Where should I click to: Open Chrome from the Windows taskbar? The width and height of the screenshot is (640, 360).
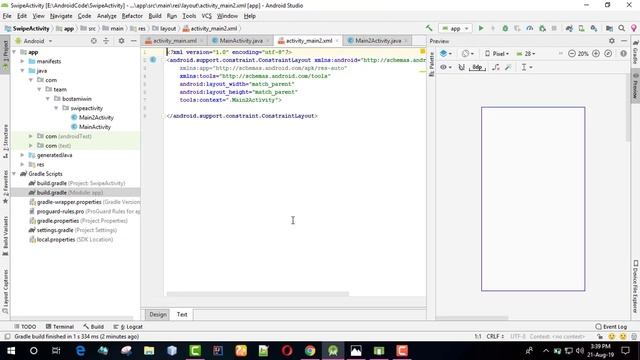(x=310, y=351)
